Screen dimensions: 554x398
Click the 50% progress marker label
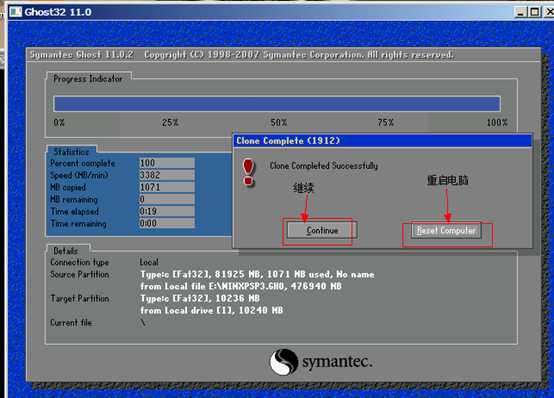pos(278,123)
